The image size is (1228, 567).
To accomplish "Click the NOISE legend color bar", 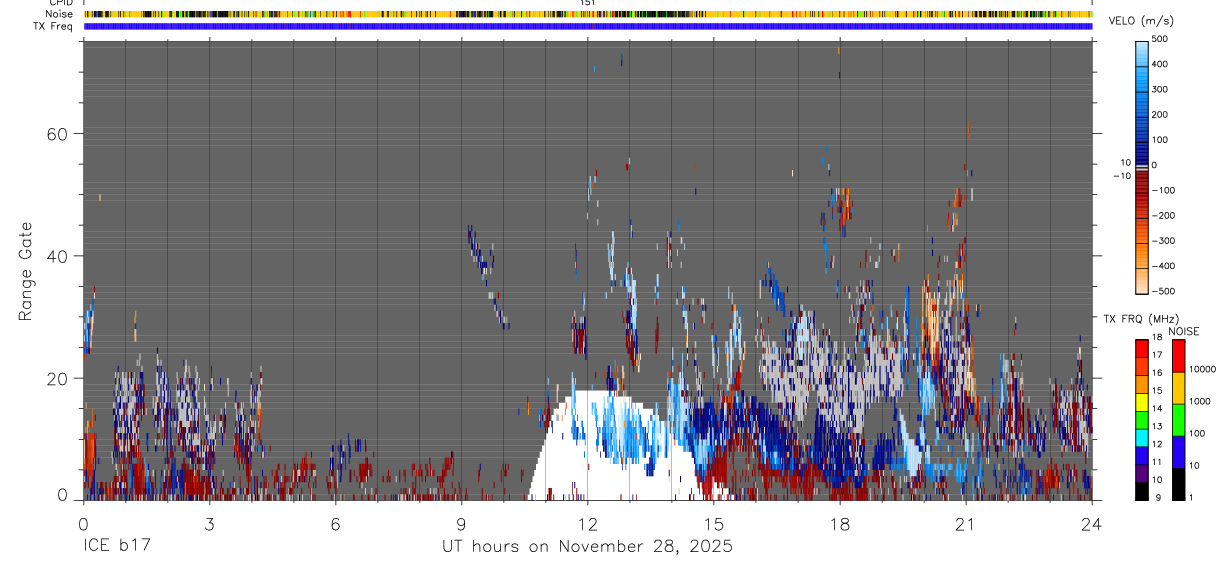I will 1179,419.
